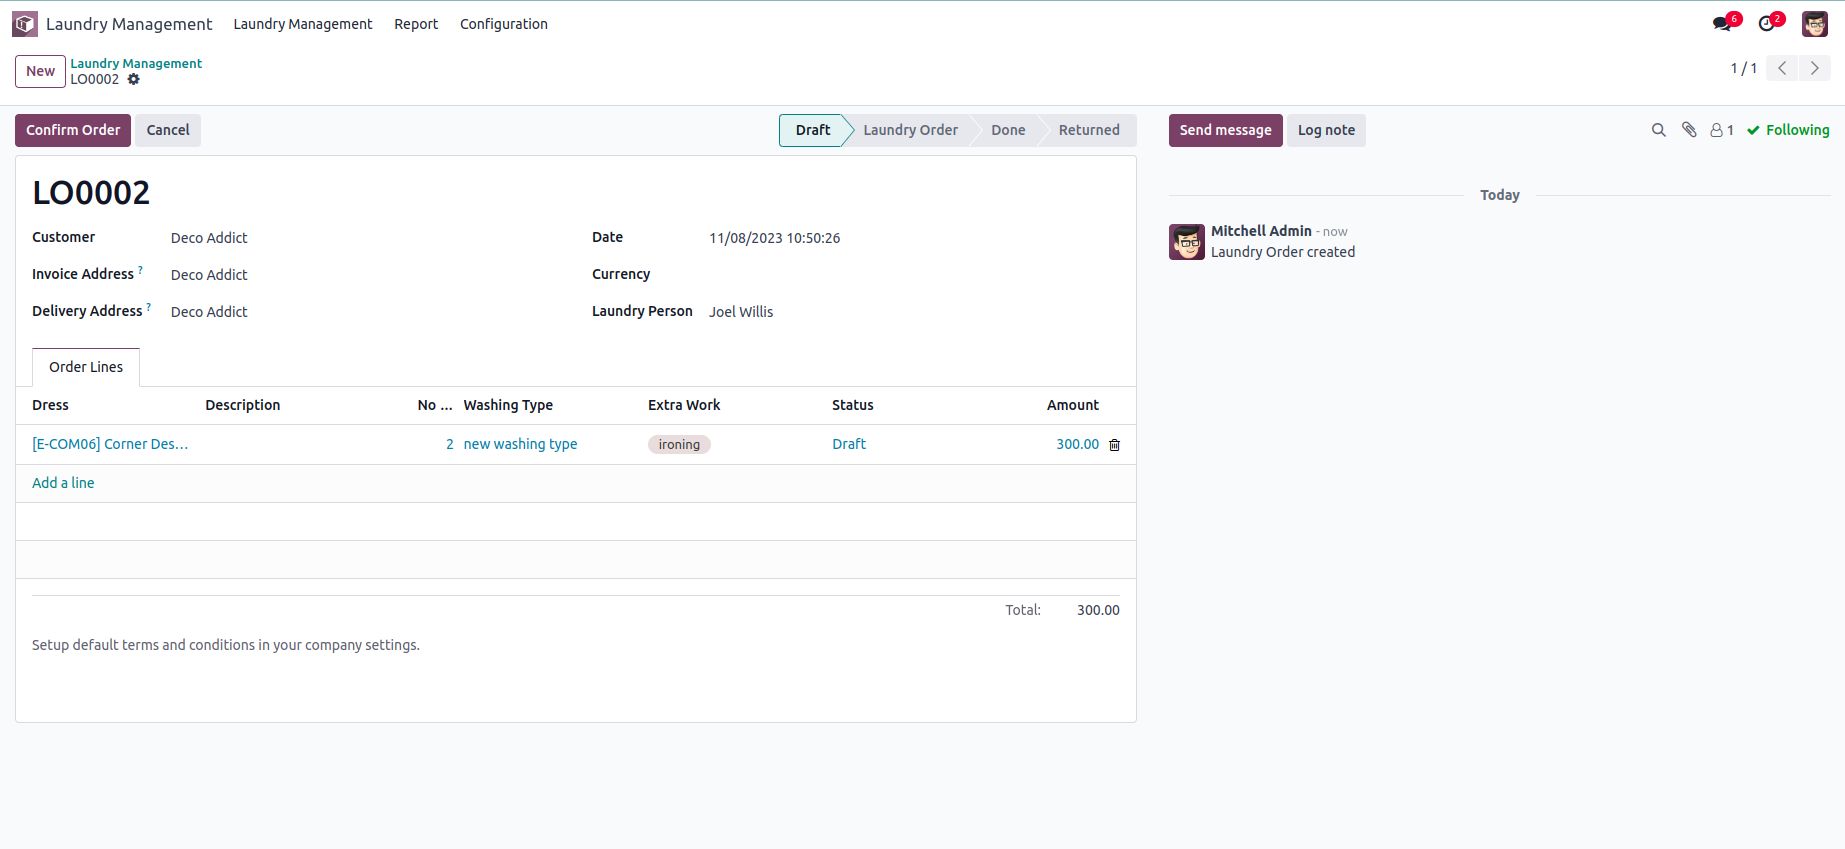Image resolution: width=1845 pixels, height=849 pixels.
Task: Open the empty Currency dropdown
Action: click(x=914, y=275)
